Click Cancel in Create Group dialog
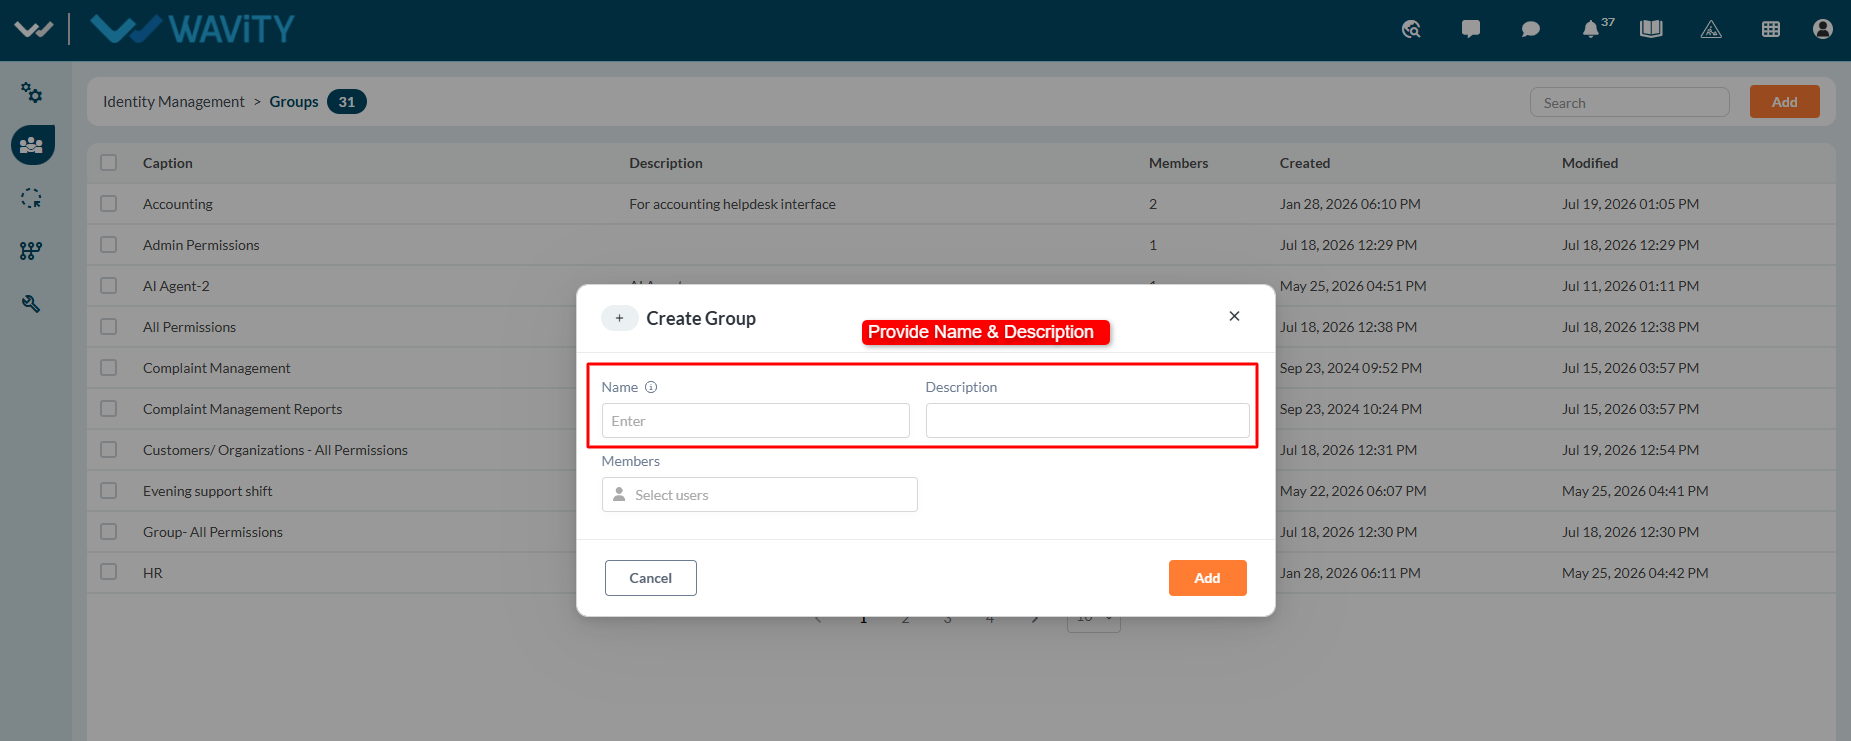1851x741 pixels. click(x=650, y=578)
